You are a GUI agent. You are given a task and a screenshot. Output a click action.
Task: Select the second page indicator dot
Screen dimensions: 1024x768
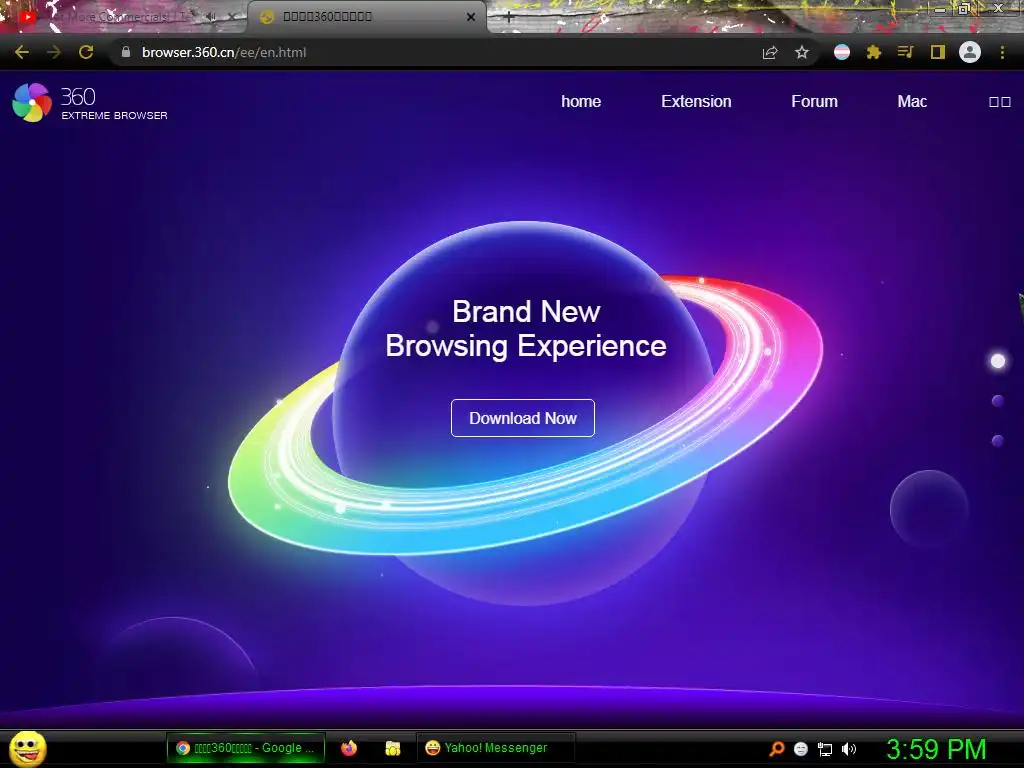pos(997,400)
